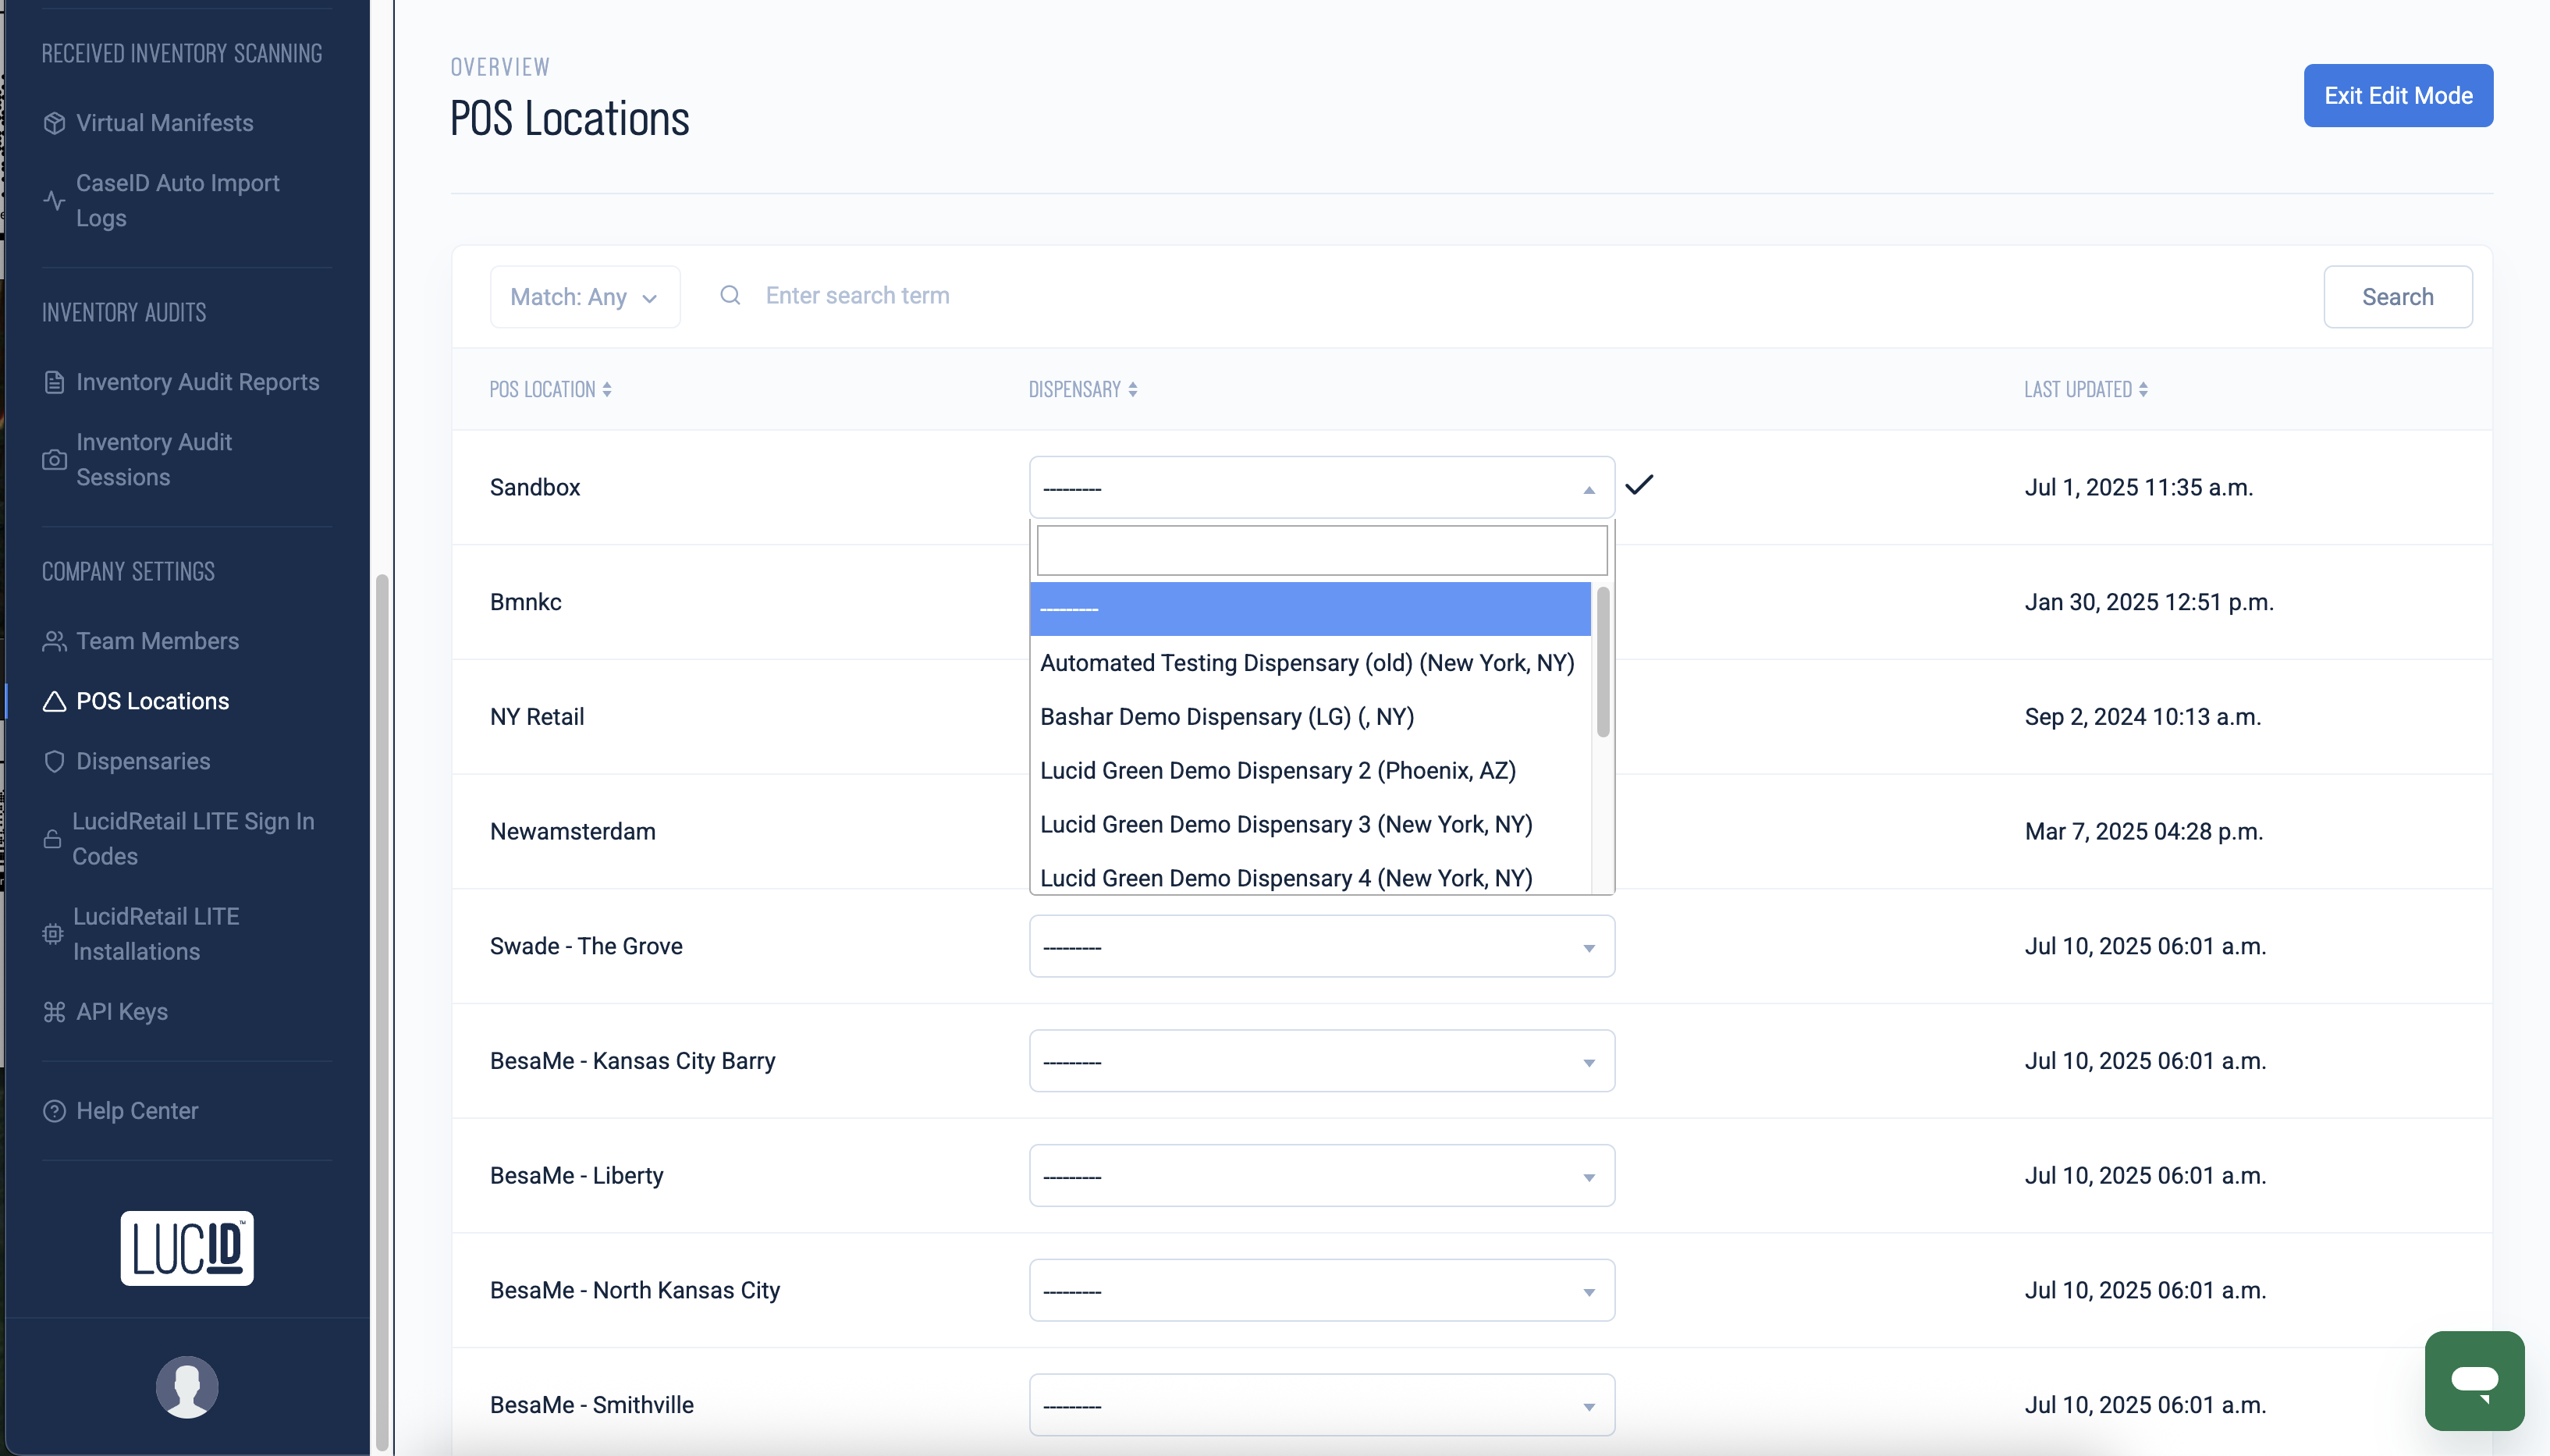This screenshot has width=2550, height=1456.
Task: Click the LUCID logo
Action: 187,1248
